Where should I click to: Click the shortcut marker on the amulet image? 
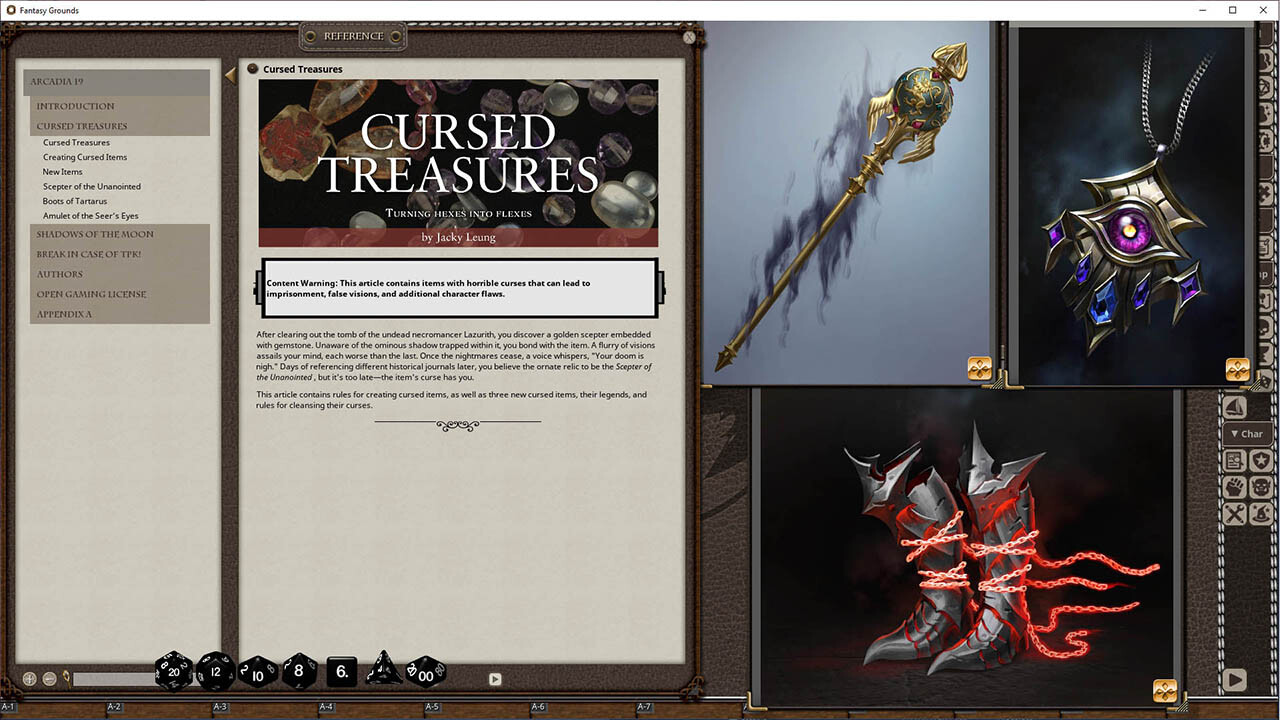1238,371
